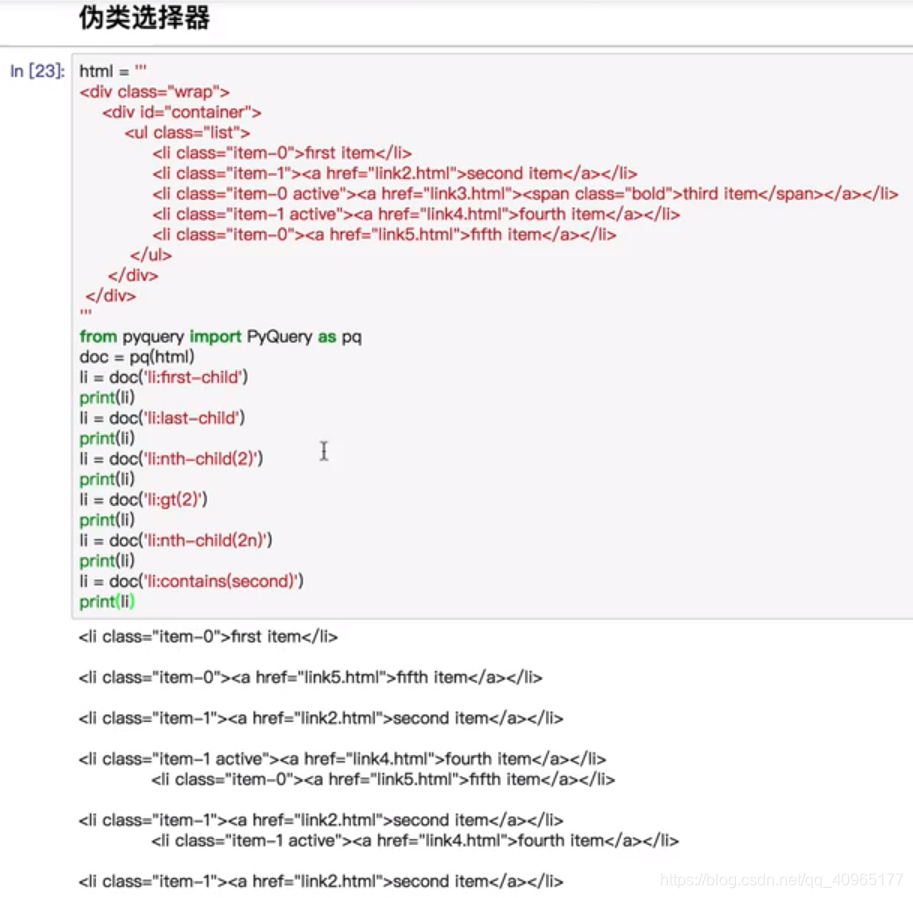Click the li:gt(2) selector line
913x898 pixels.
[x=143, y=500]
